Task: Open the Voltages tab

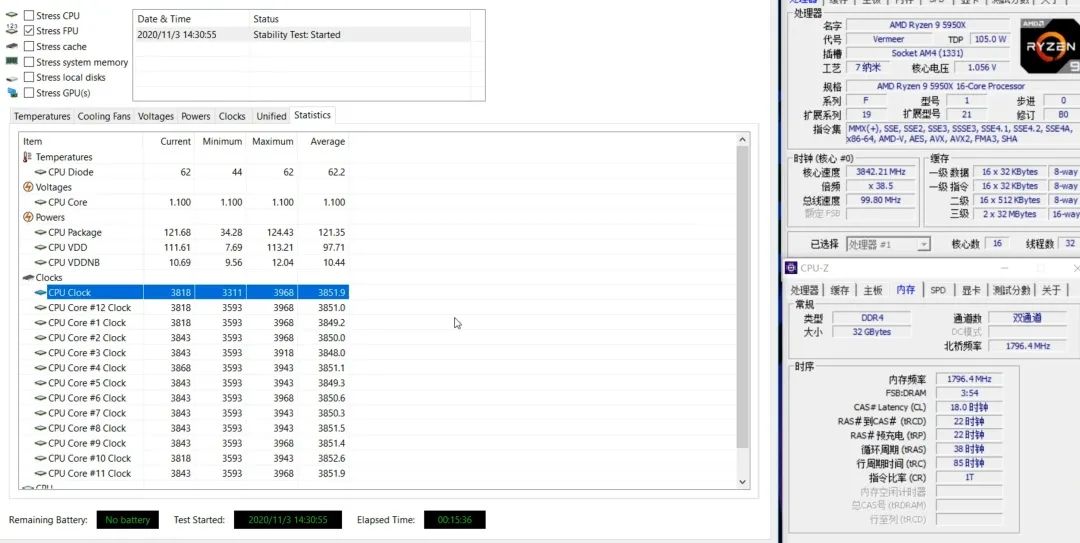Action: 156,116
